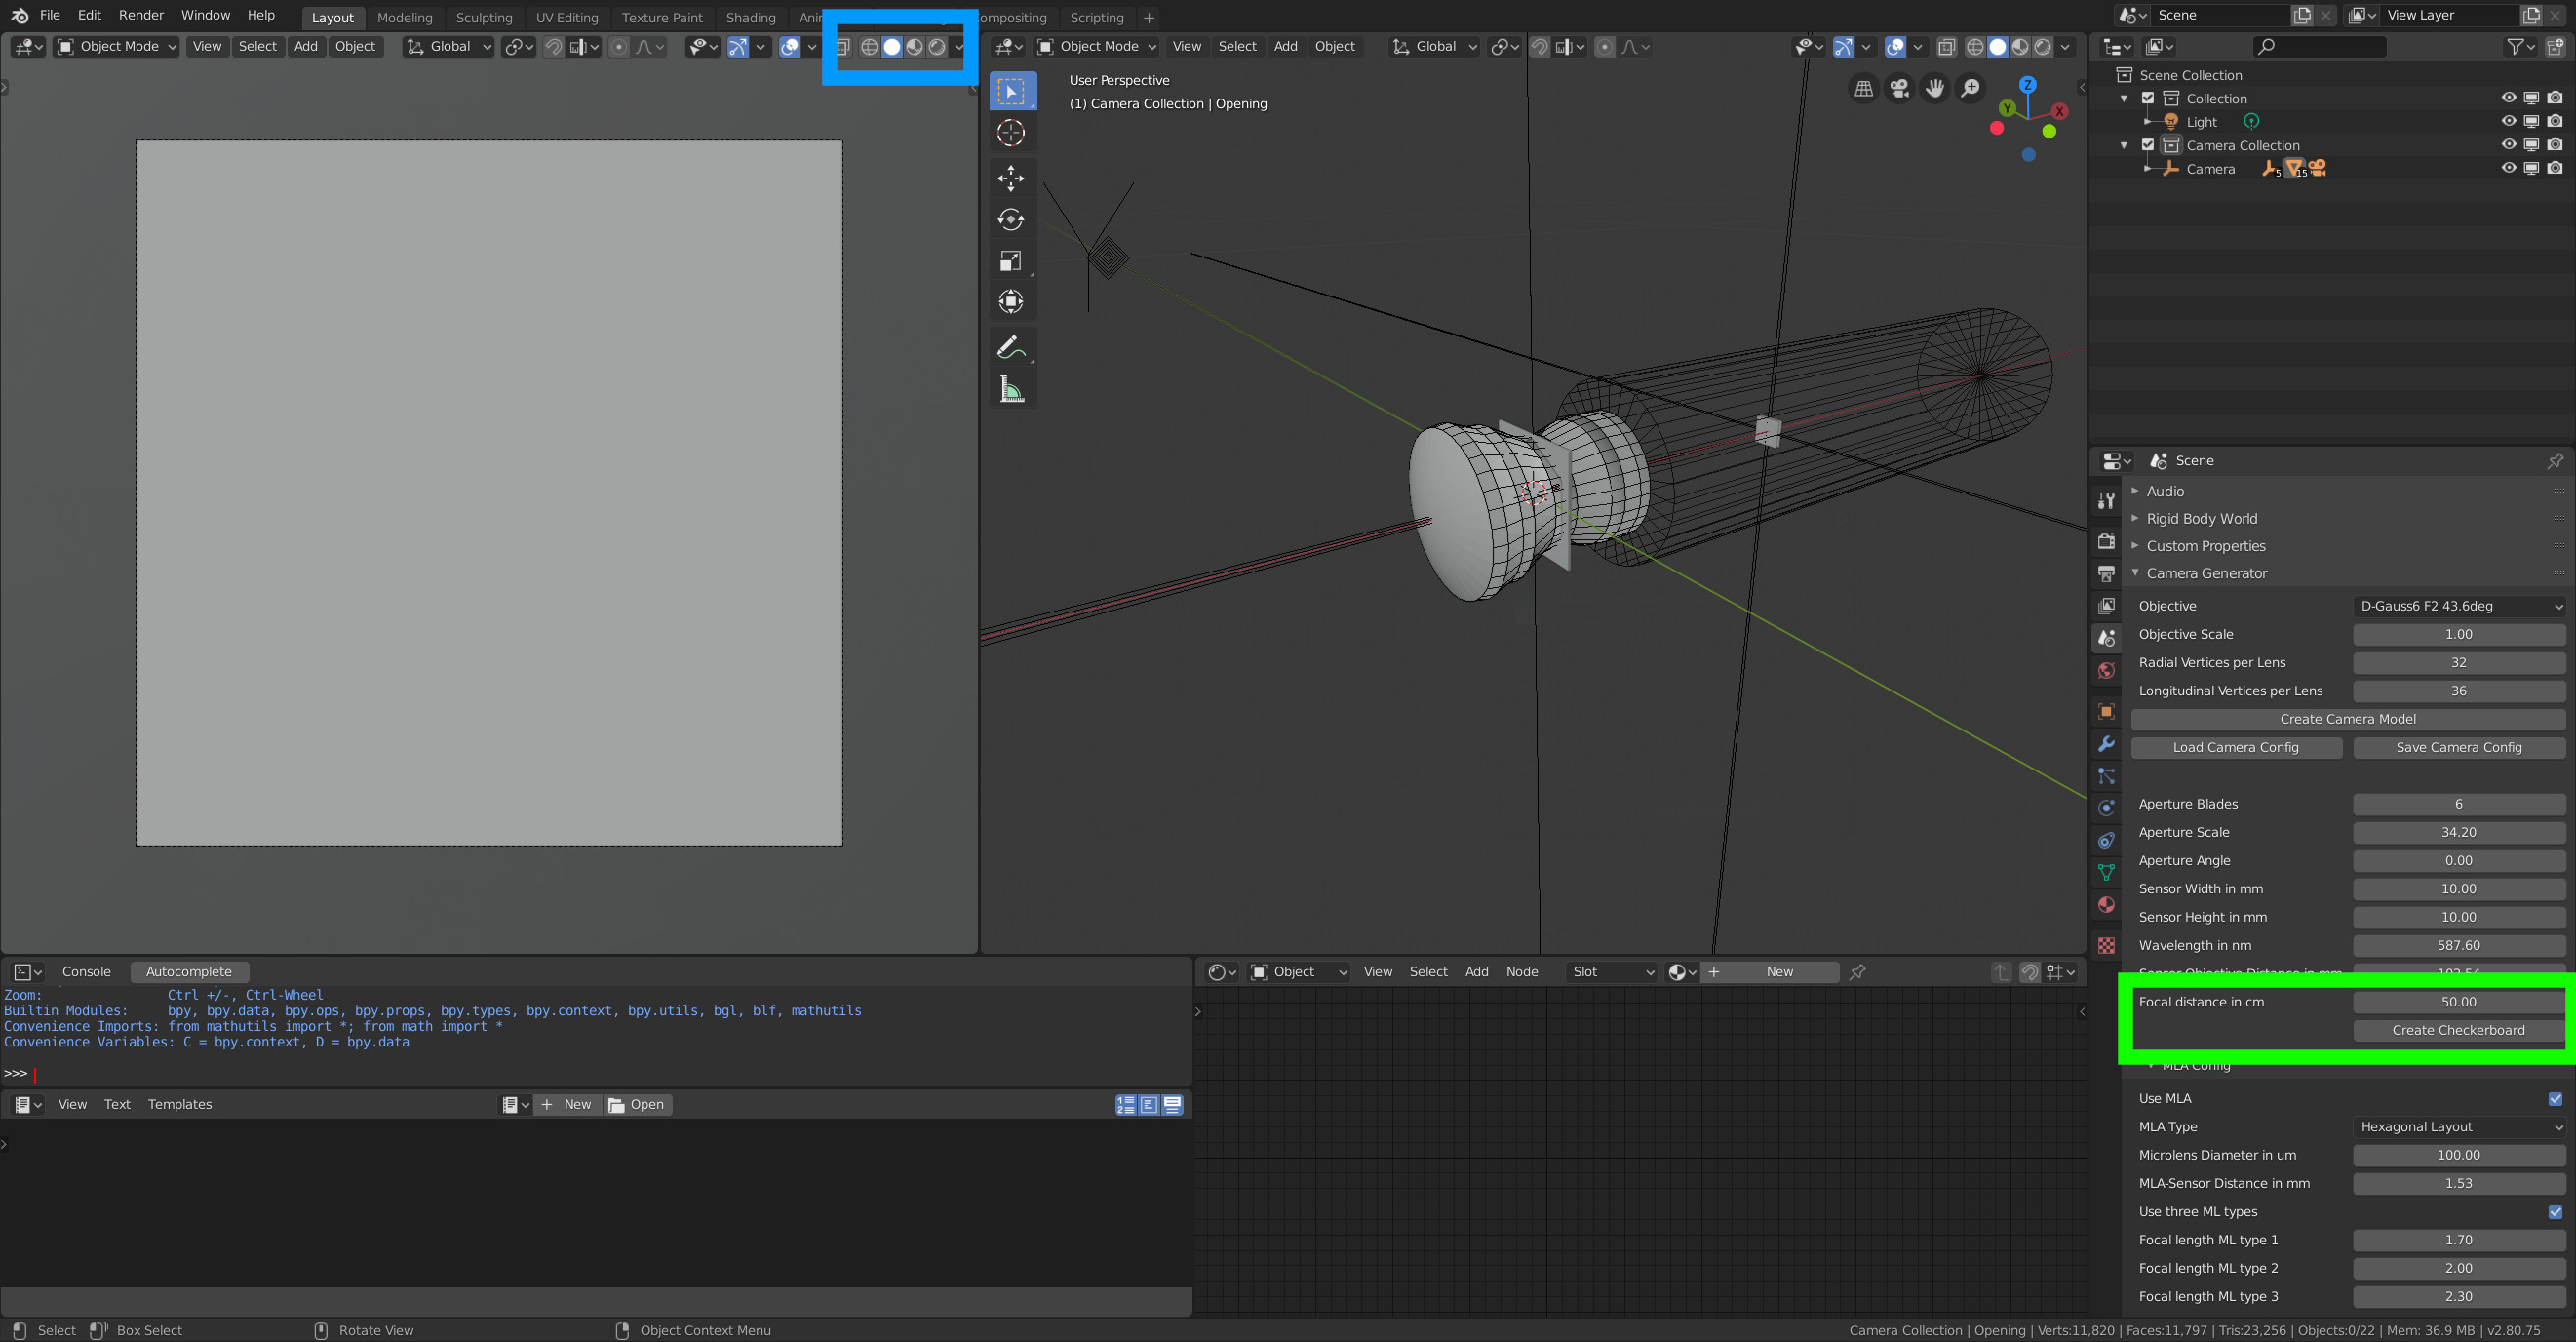This screenshot has width=2576, height=1342.
Task: Select the Move tool in the toolbar
Action: (x=1011, y=178)
